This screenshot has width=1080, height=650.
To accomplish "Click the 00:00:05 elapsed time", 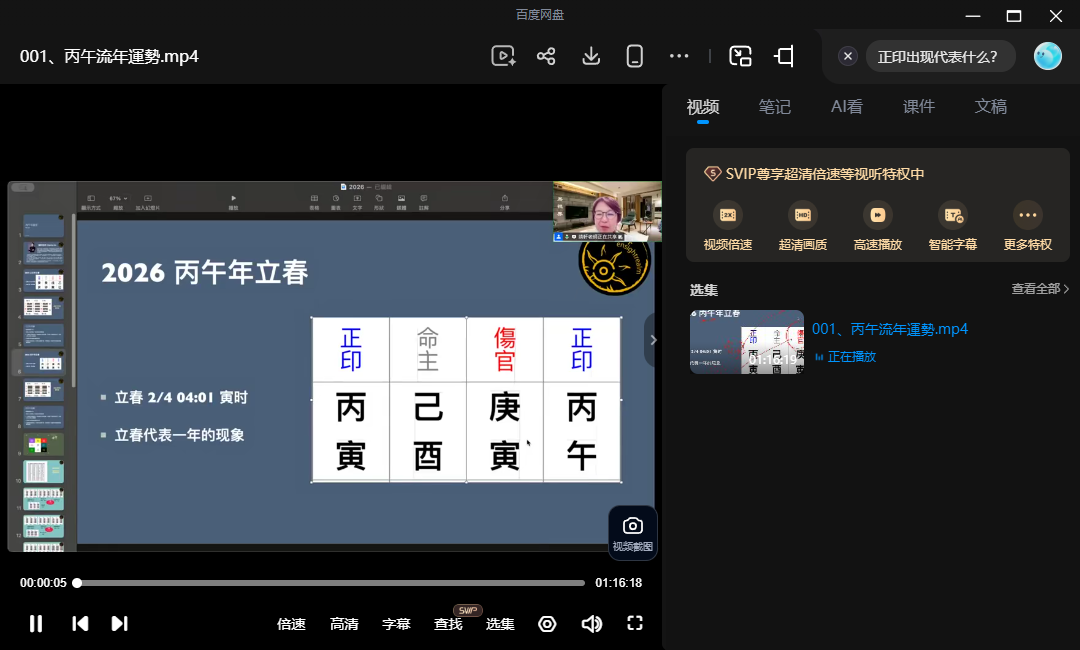I will coord(43,583).
